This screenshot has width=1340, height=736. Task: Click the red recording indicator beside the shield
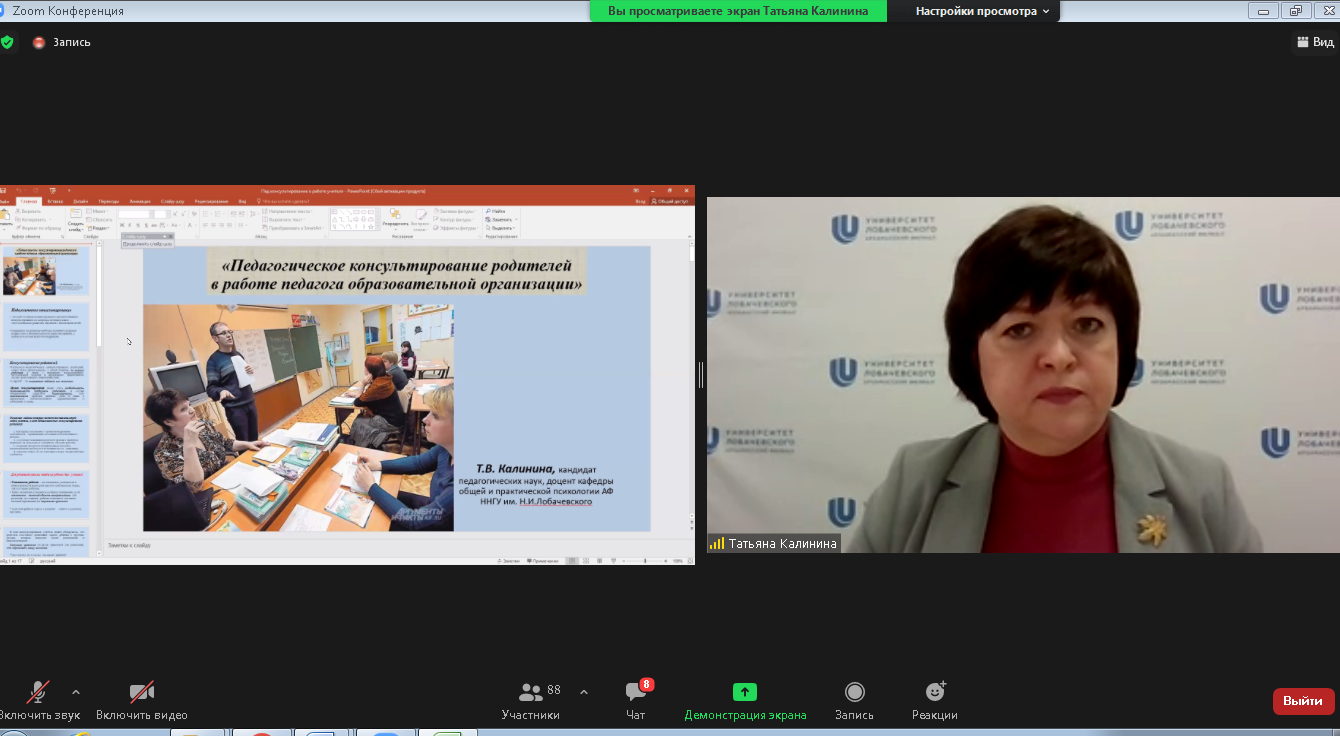(39, 42)
